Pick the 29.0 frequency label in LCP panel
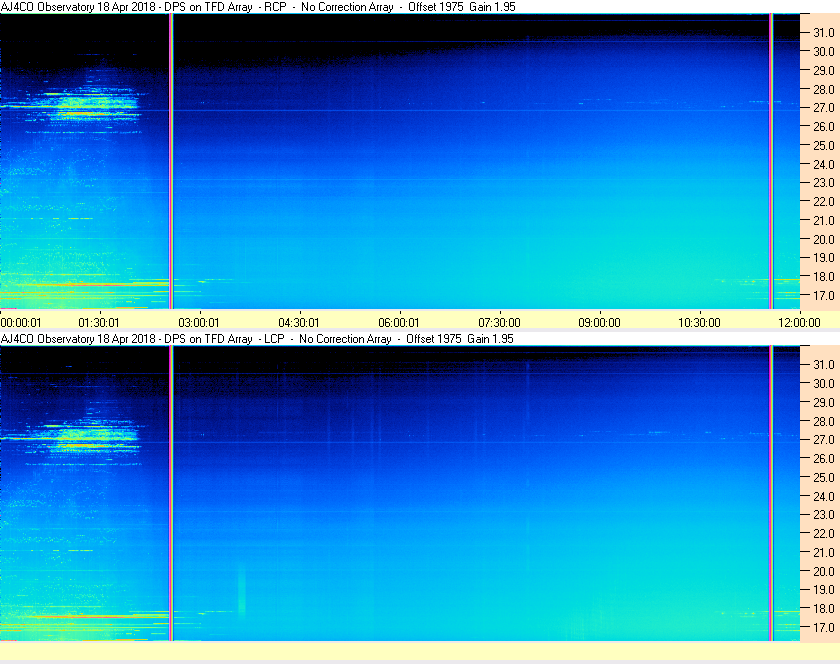The width and height of the screenshot is (840, 664). 824,402
